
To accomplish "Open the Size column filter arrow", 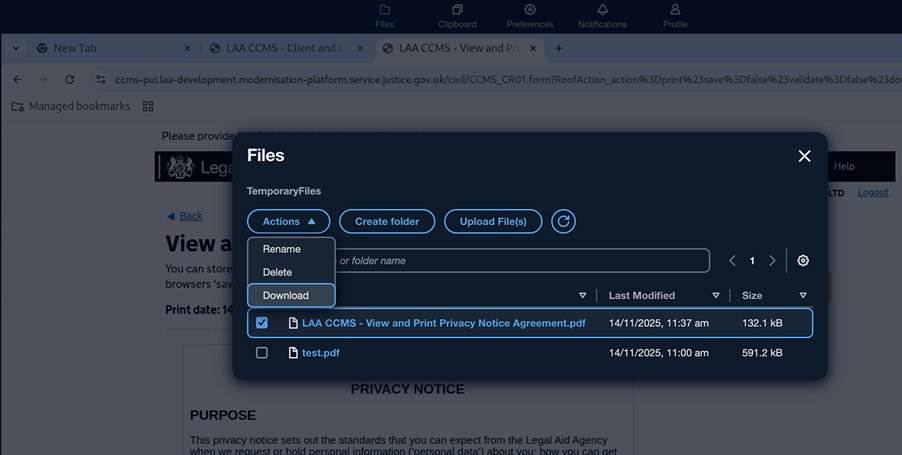I will [802, 296].
